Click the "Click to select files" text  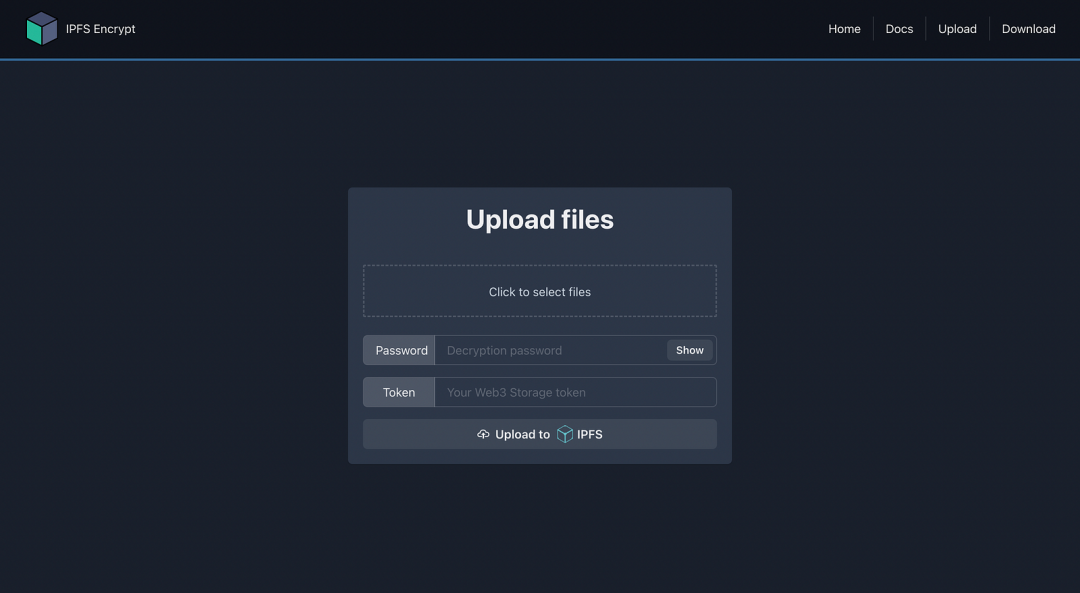coord(540,292)
